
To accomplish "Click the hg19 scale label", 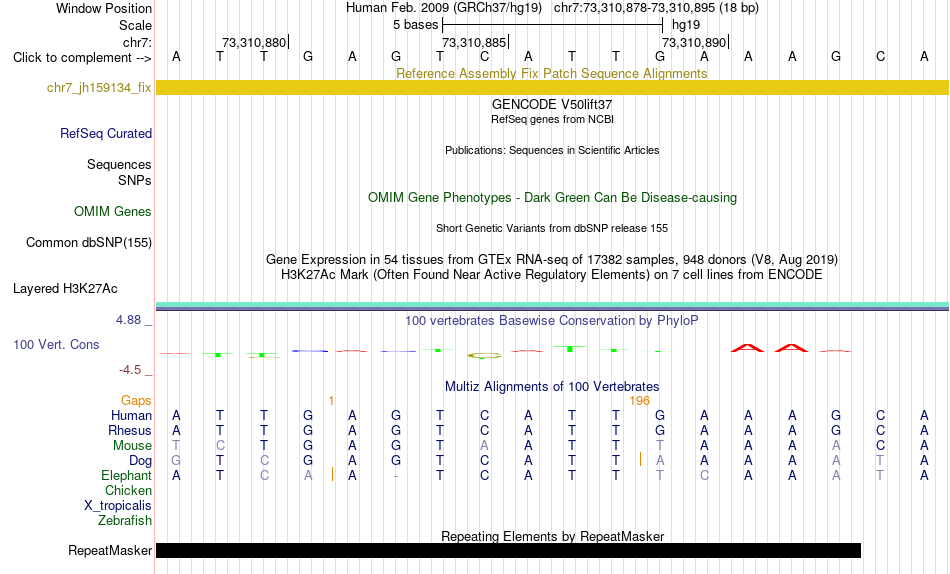I will [686, 25].
